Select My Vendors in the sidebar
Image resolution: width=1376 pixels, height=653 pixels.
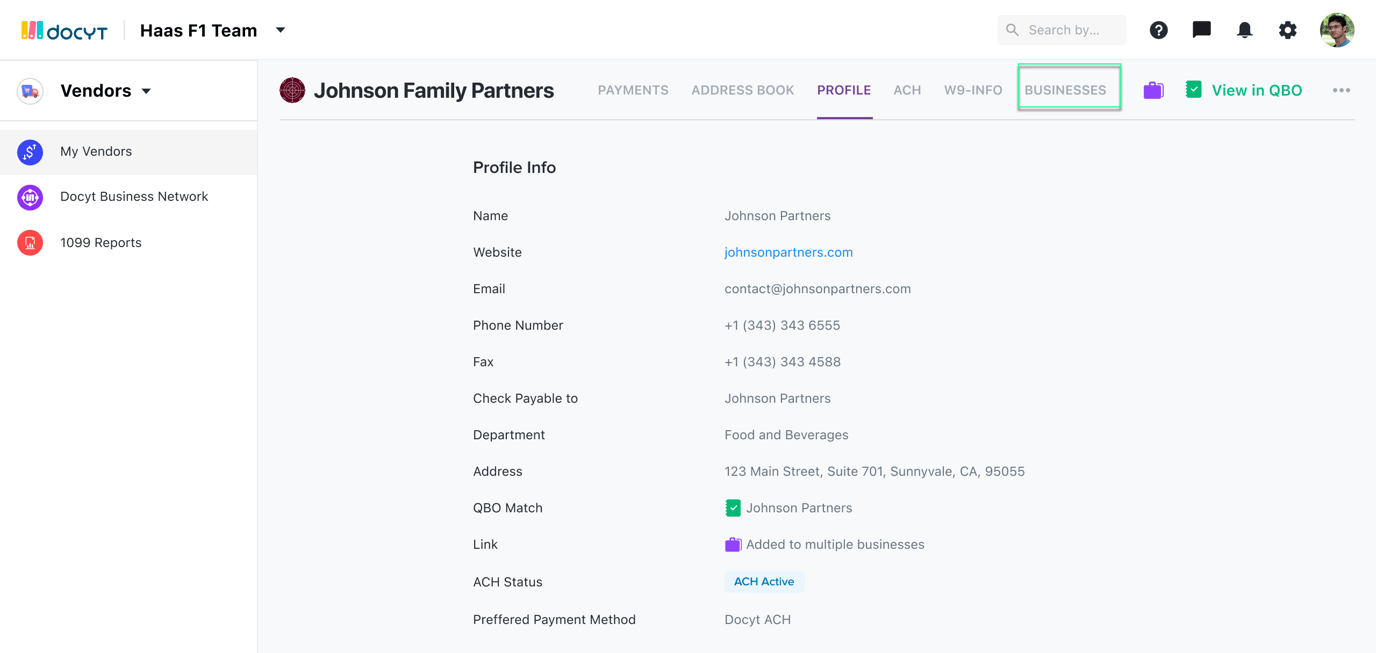pyautogui.click(x=128, y=152)
